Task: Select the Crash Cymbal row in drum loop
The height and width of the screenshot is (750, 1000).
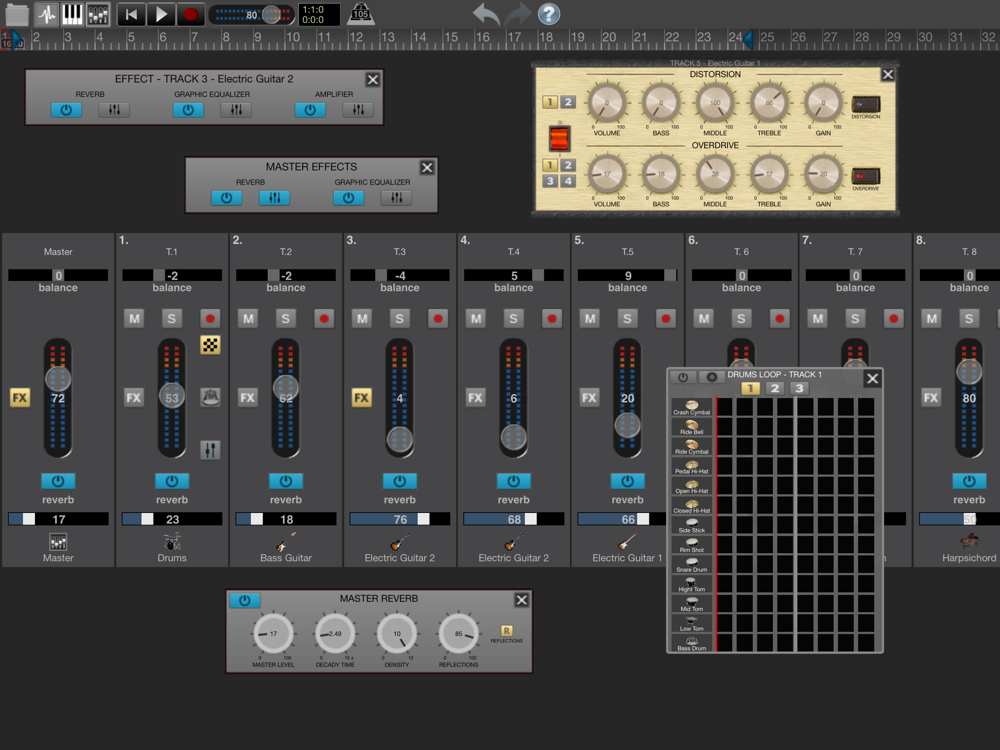Action: 692,406
